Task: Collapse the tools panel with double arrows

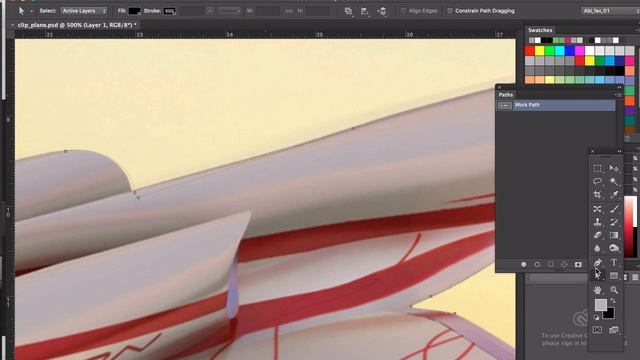Action: click(619, 151)
